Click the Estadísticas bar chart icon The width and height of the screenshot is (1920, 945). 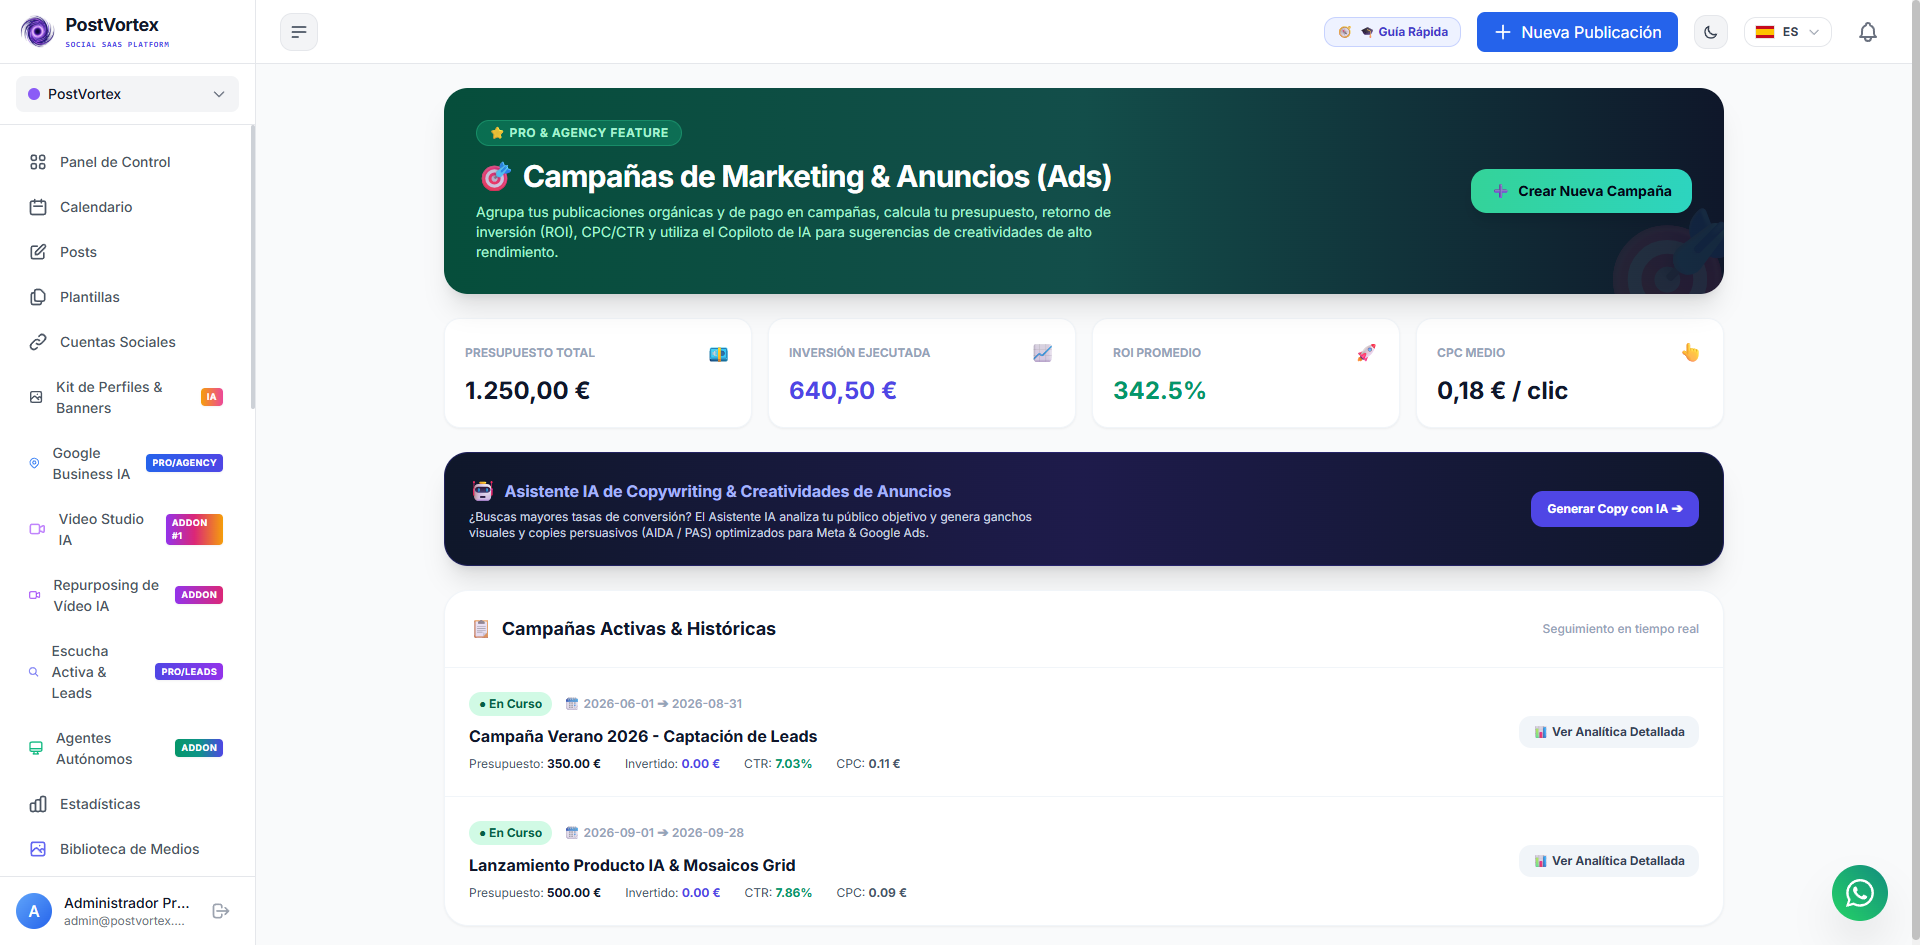38,804
